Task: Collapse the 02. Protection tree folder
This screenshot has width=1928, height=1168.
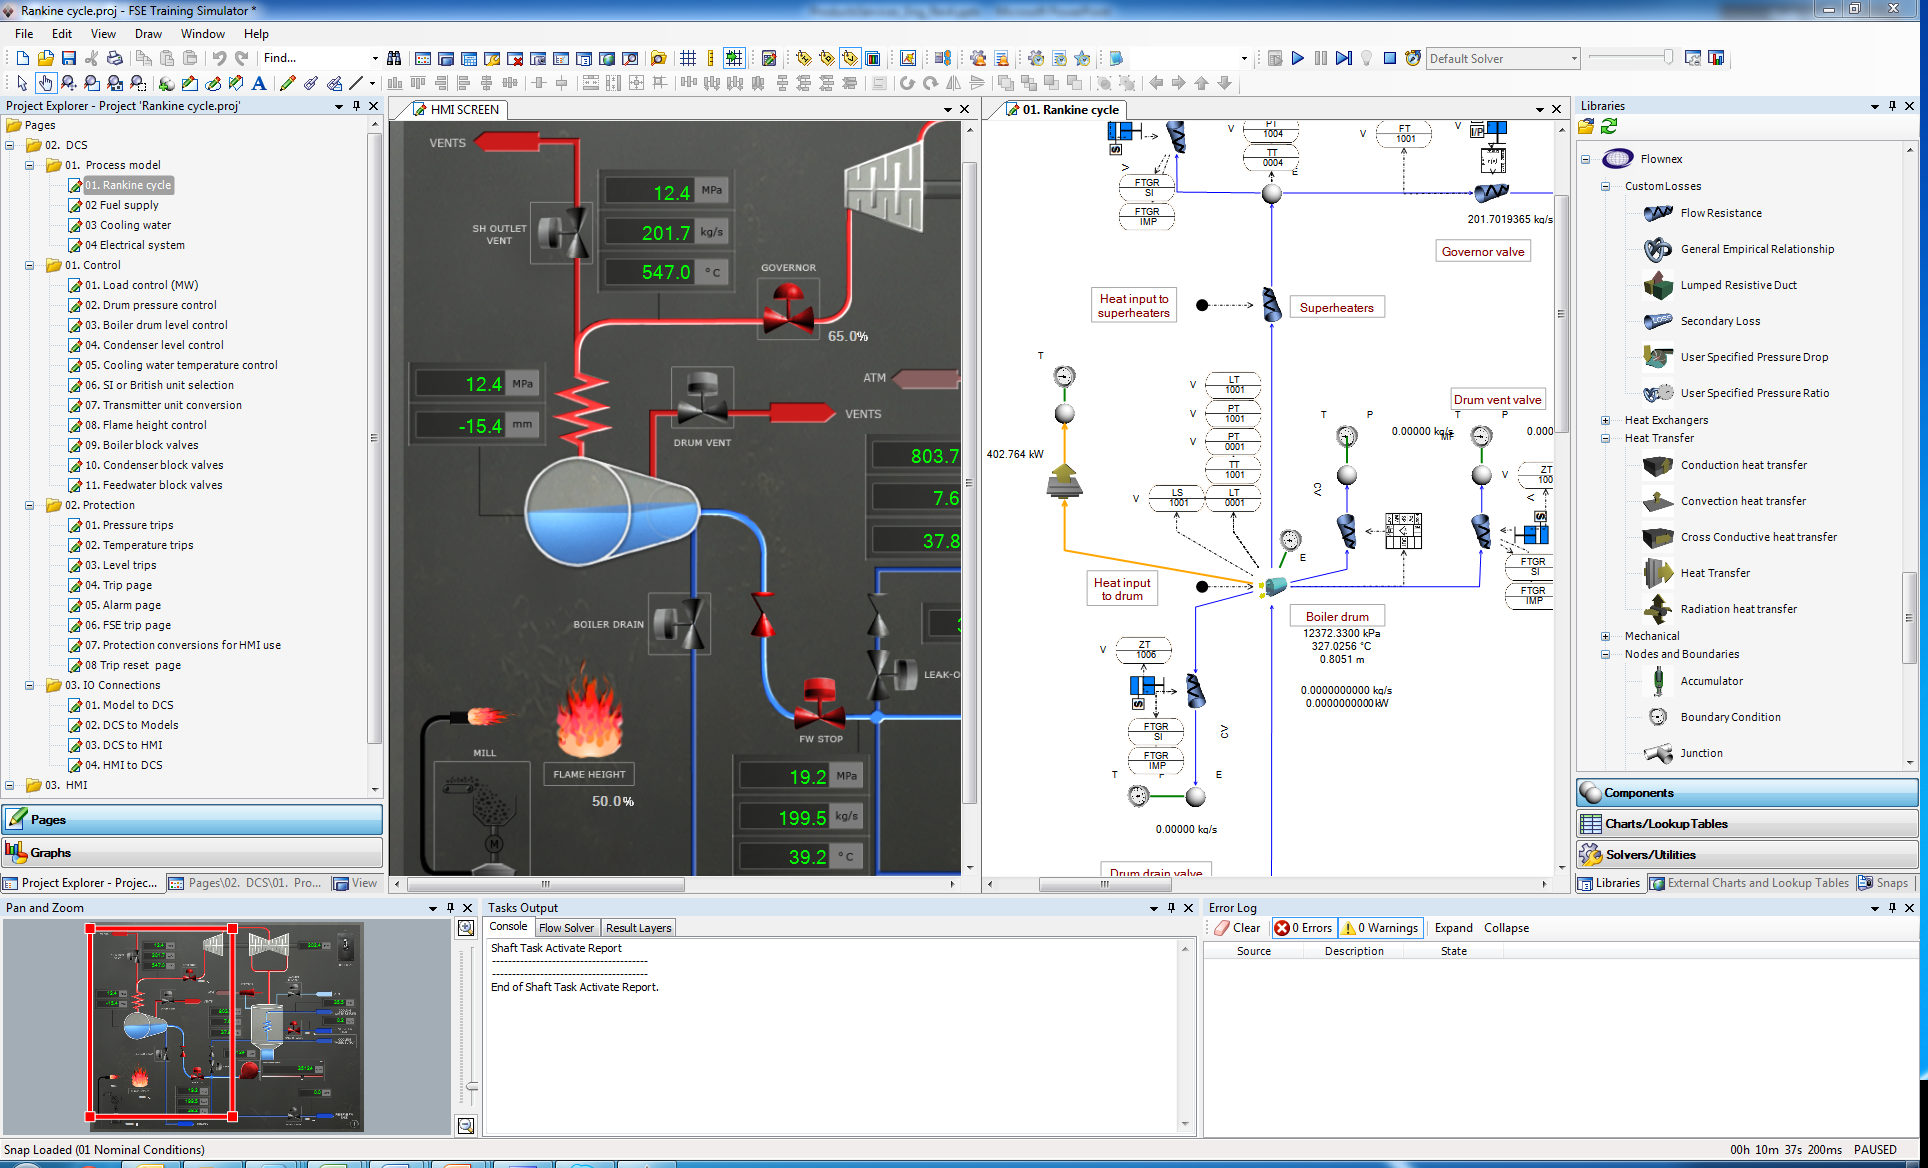Action: click(29, 505)
